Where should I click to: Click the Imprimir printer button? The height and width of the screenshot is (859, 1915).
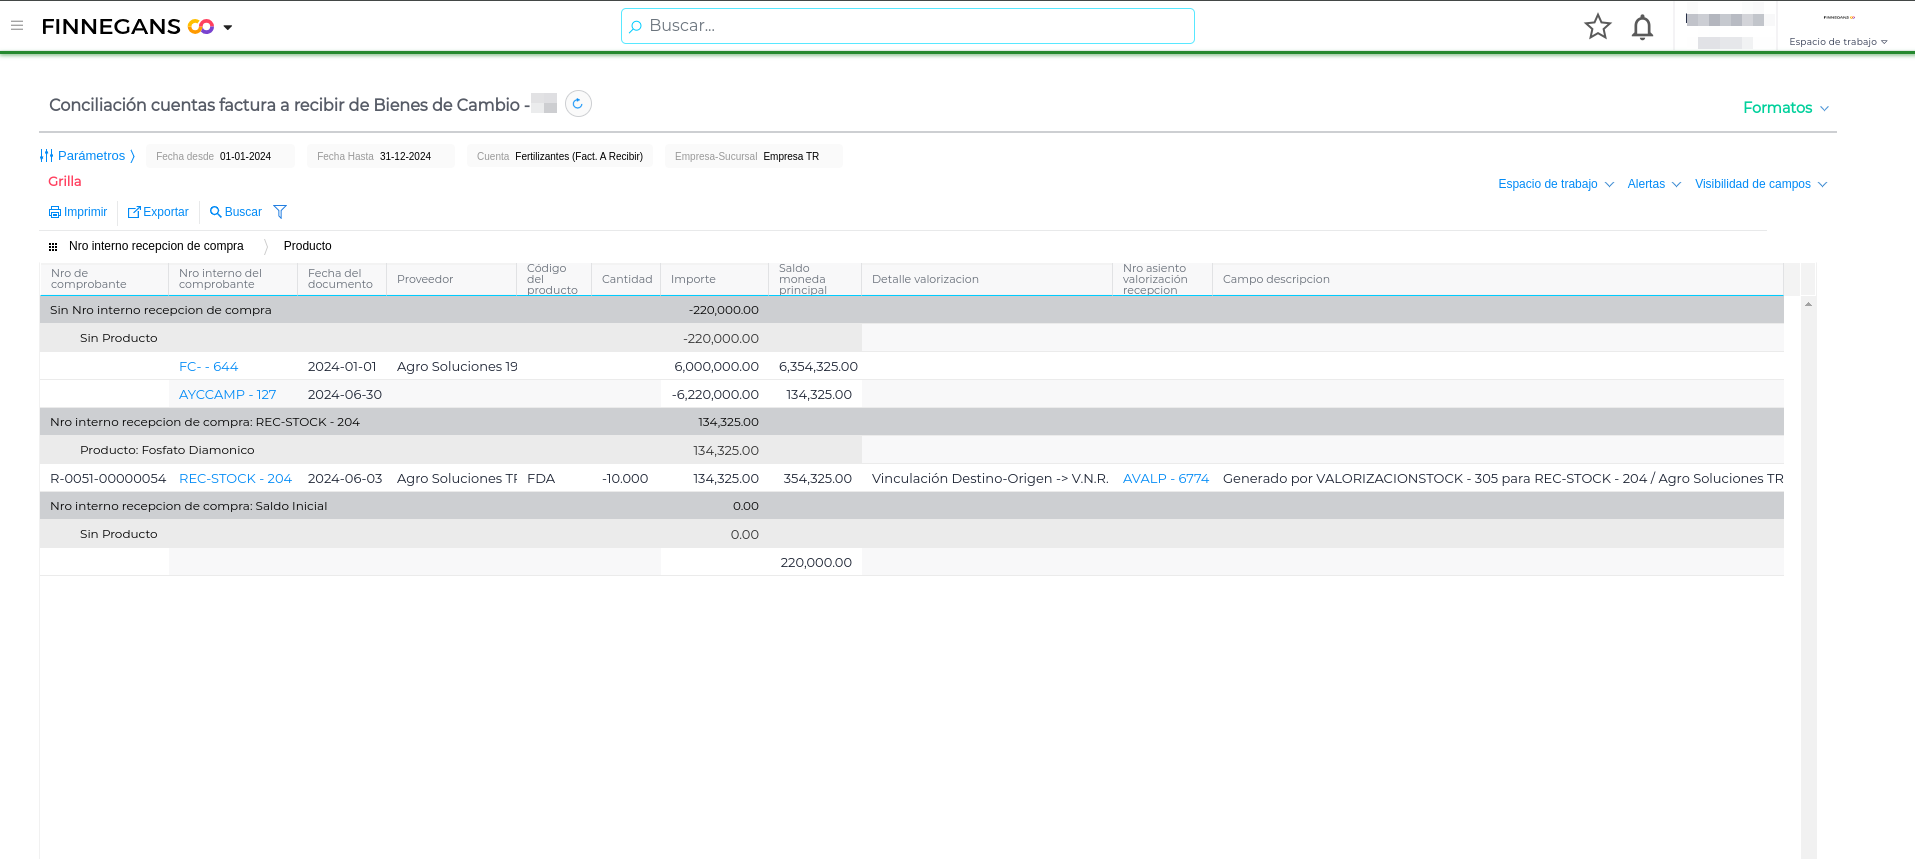78,212
